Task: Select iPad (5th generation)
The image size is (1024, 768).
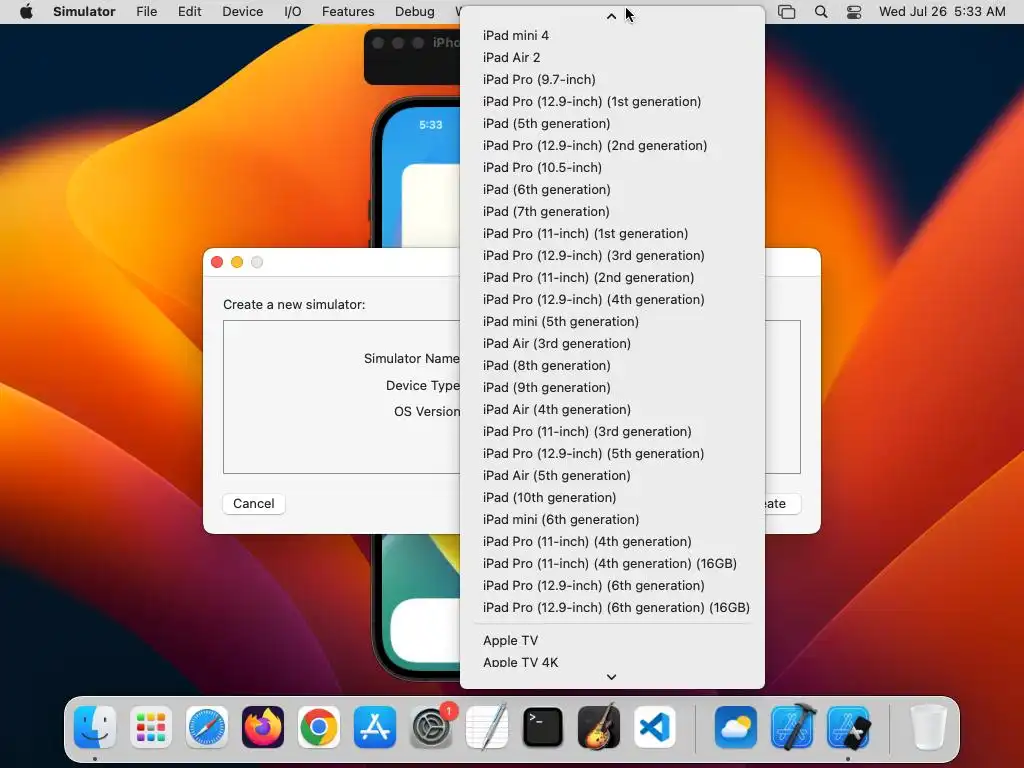Action: click(x=613, y=123)
